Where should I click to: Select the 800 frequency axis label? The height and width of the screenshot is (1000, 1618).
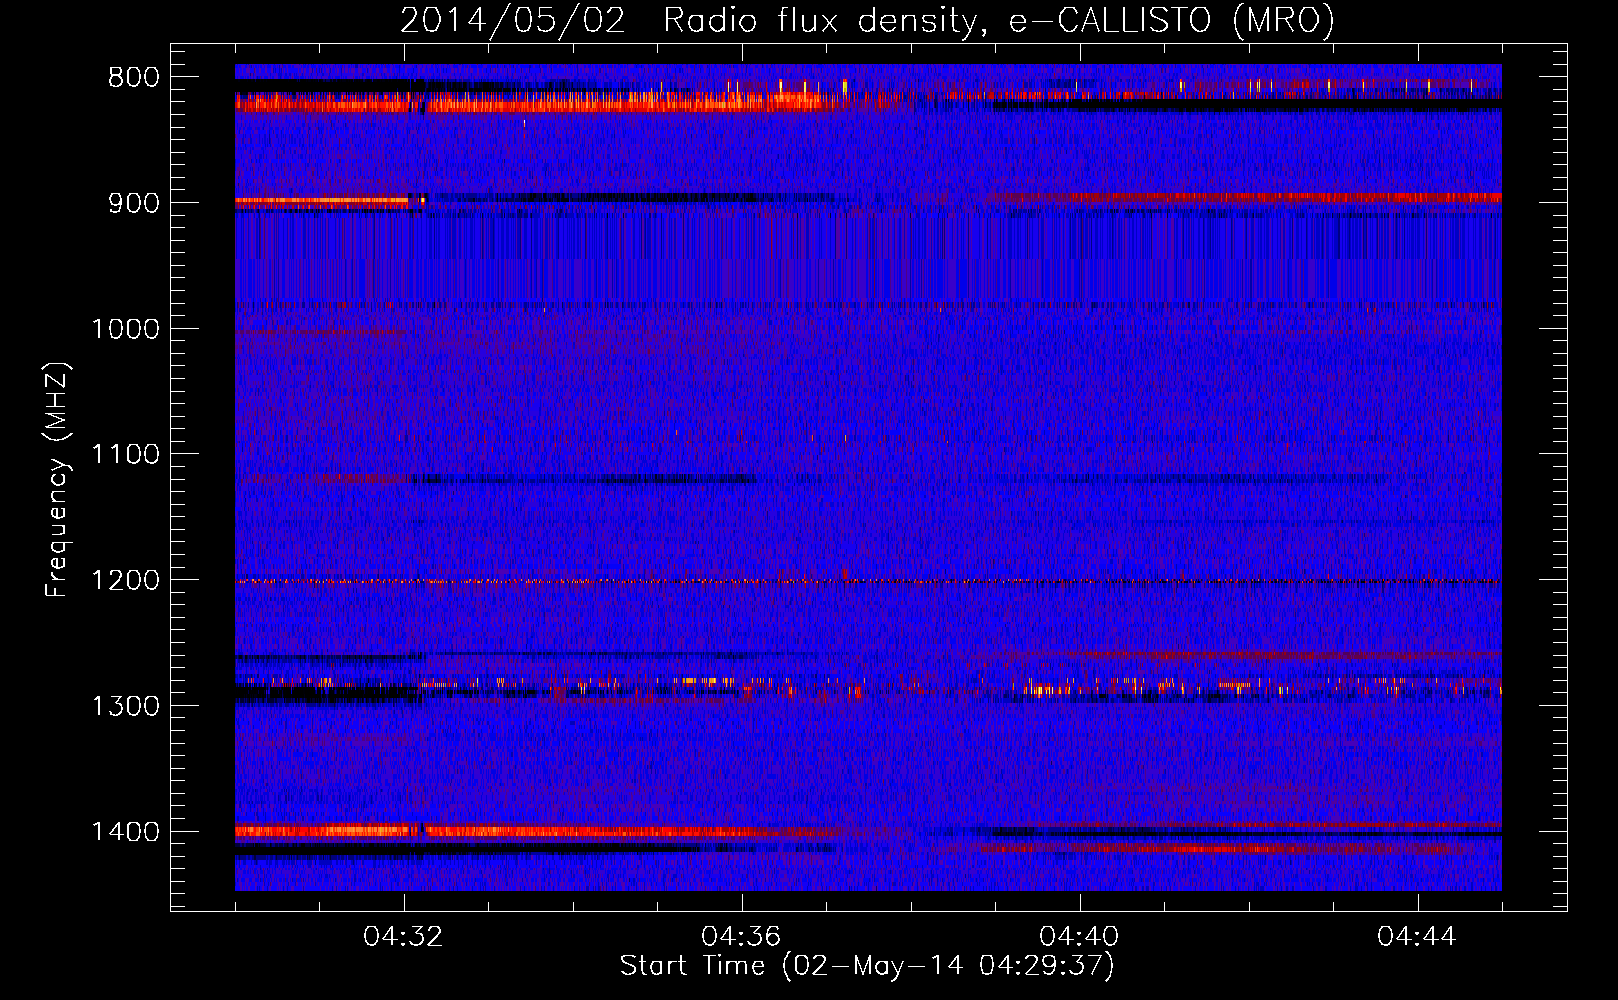(134, 78)
